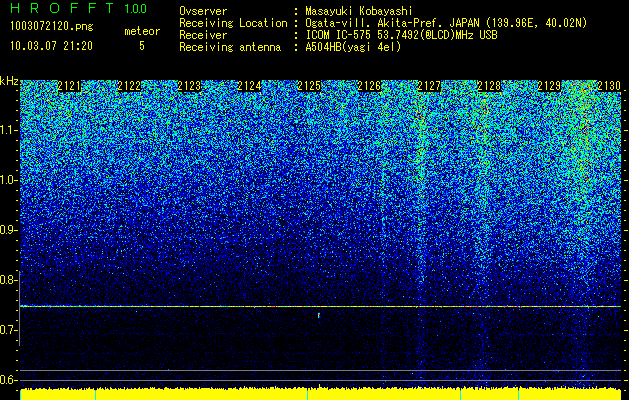
Task: Select the filename 1003072120.png
Action: (x=52, y=26)
